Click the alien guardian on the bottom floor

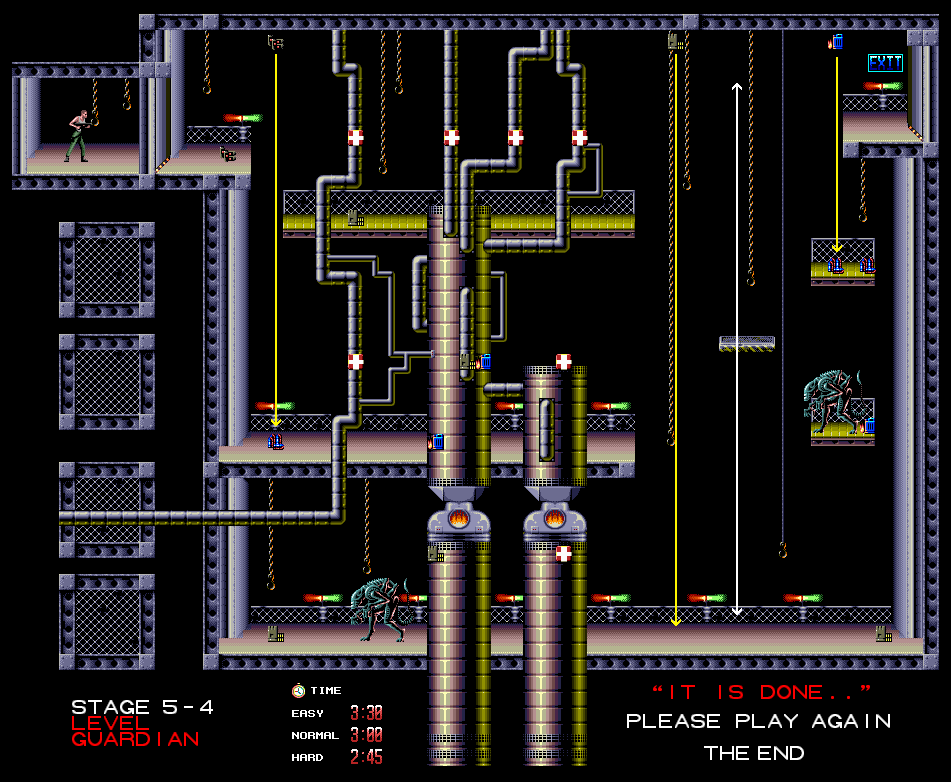click(x=382, y=609)
